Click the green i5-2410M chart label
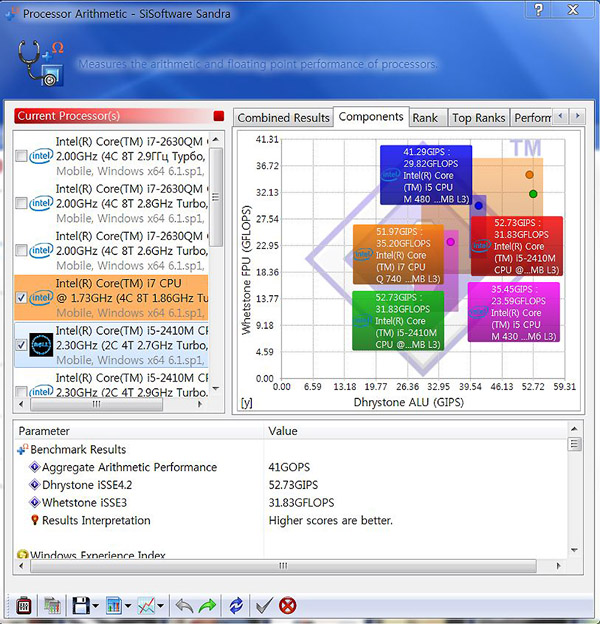The image size is (600, 624). click(398, 321)
